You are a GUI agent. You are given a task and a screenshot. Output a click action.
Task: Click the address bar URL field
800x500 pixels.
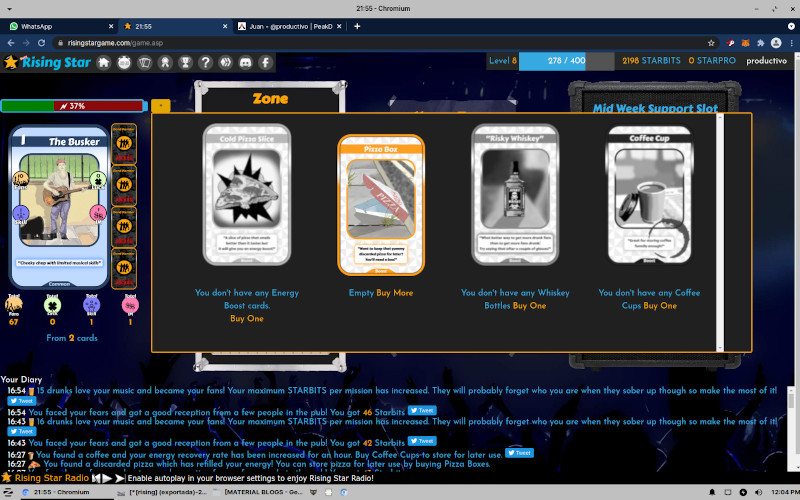pos(378,43)
